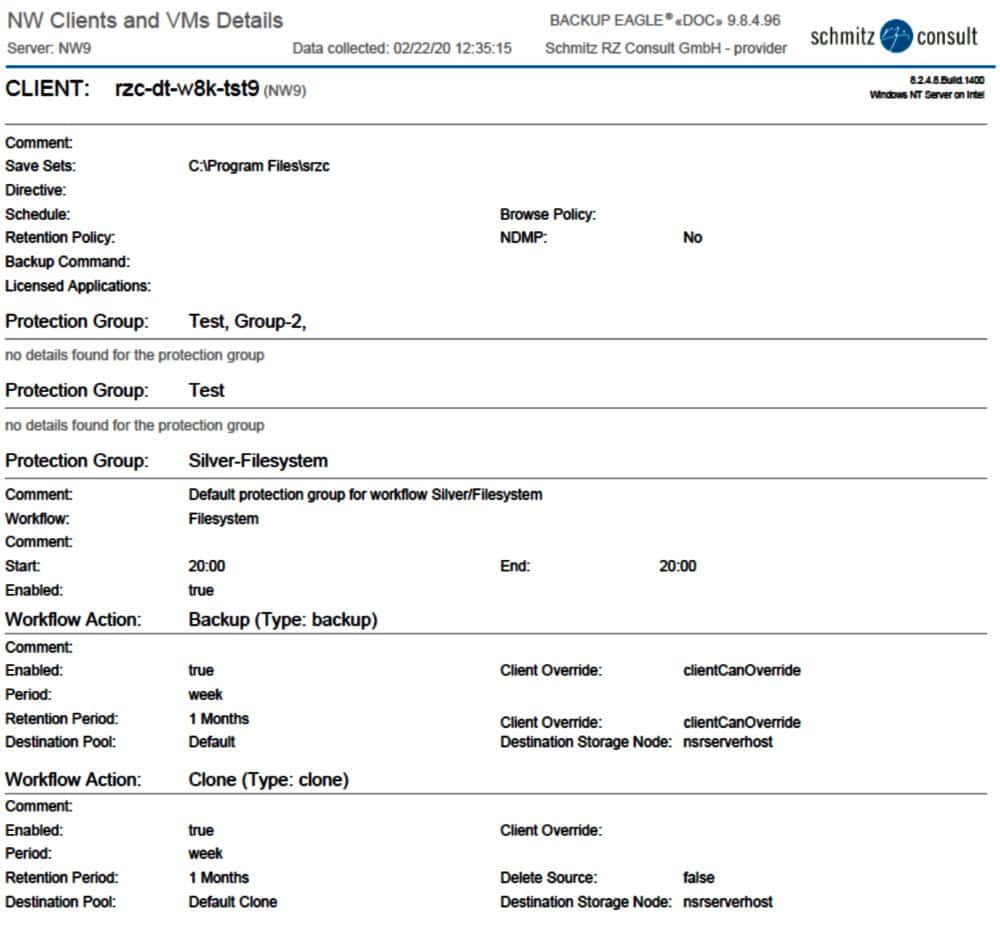The image size is (1000, 927).
Task: Click the Browse Policy label
Action: tap(547, 214)
